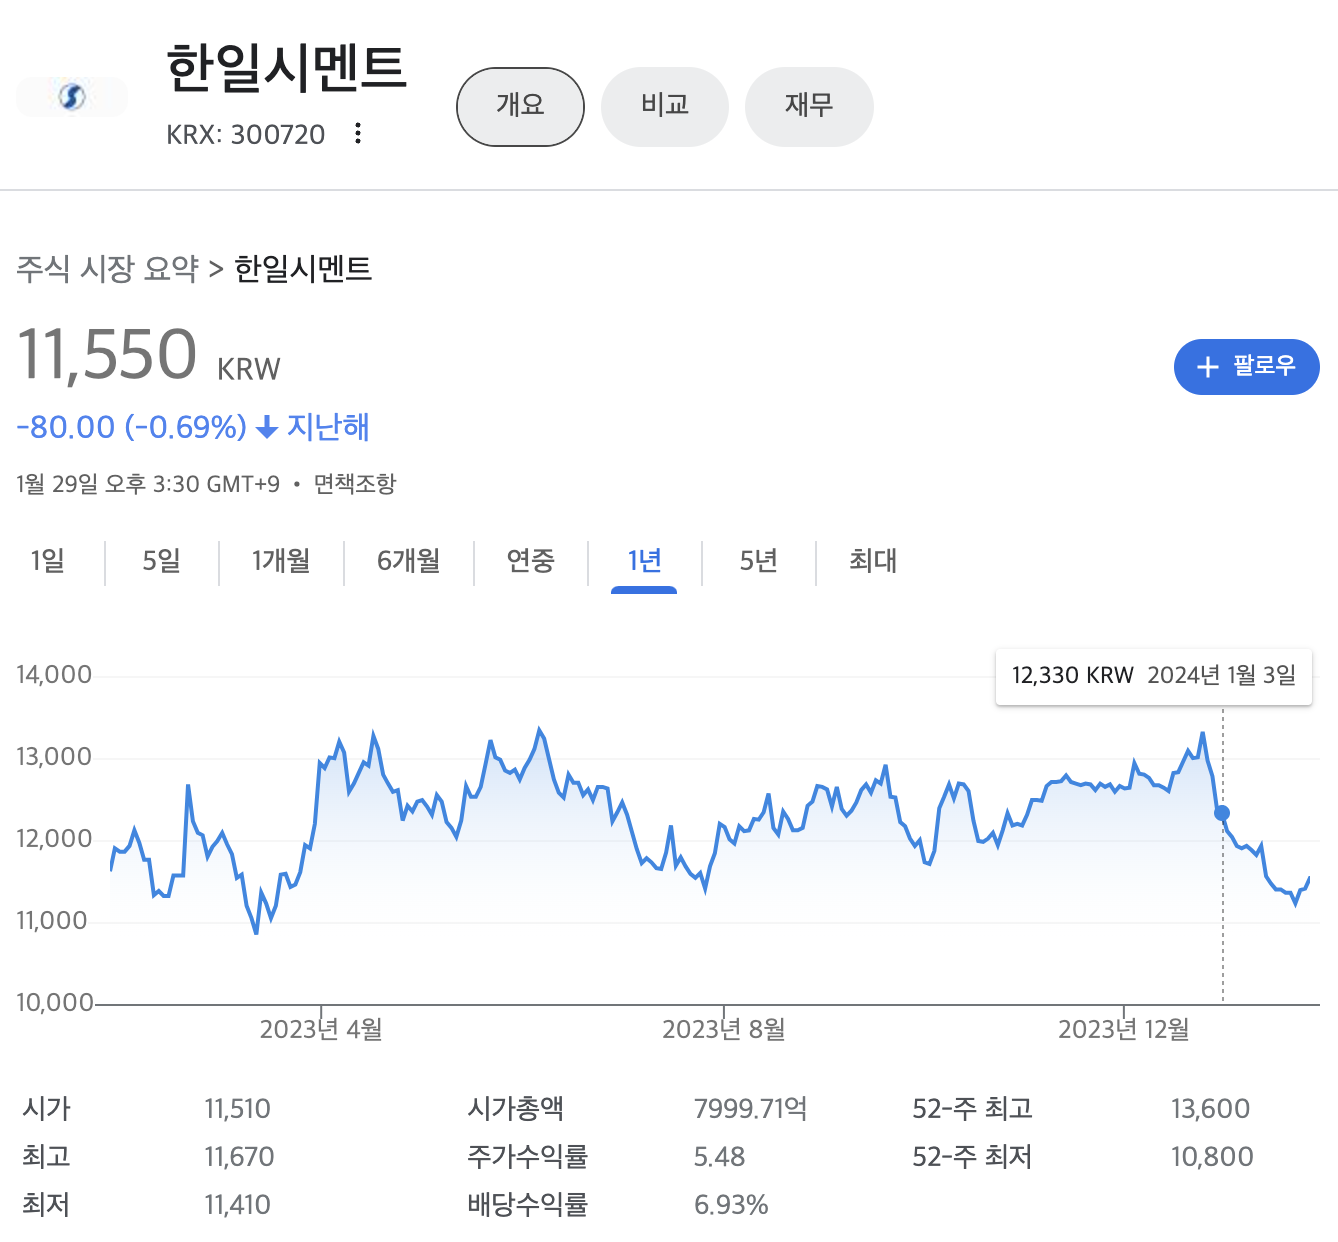Select the 1년 chart range

pos(644,563)
